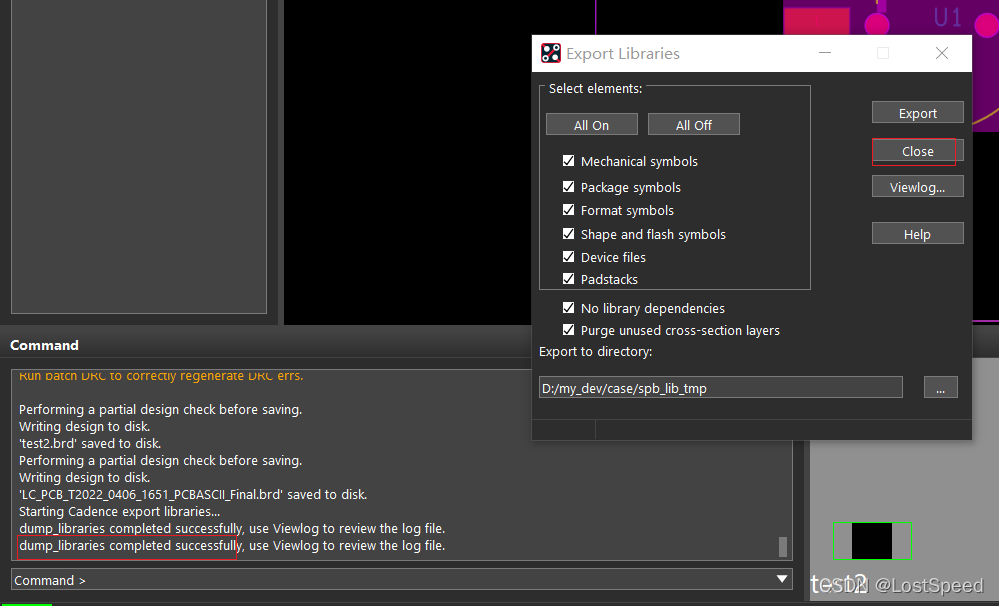Disable No library dependencies option
The width and height of the screenshot is (999, 606).
coord(569,308)
